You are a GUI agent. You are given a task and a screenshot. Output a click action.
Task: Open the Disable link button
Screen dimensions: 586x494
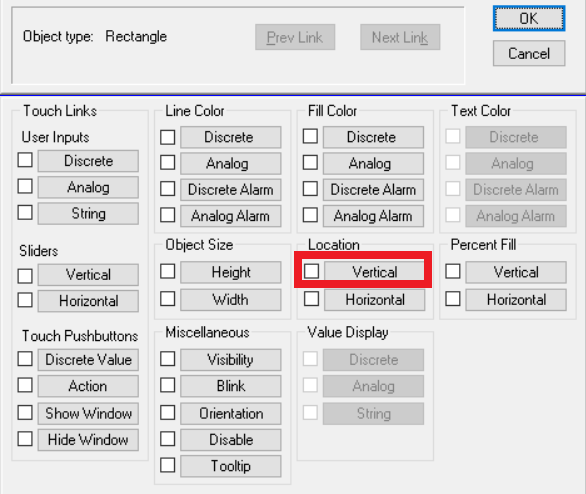point(231,440)
